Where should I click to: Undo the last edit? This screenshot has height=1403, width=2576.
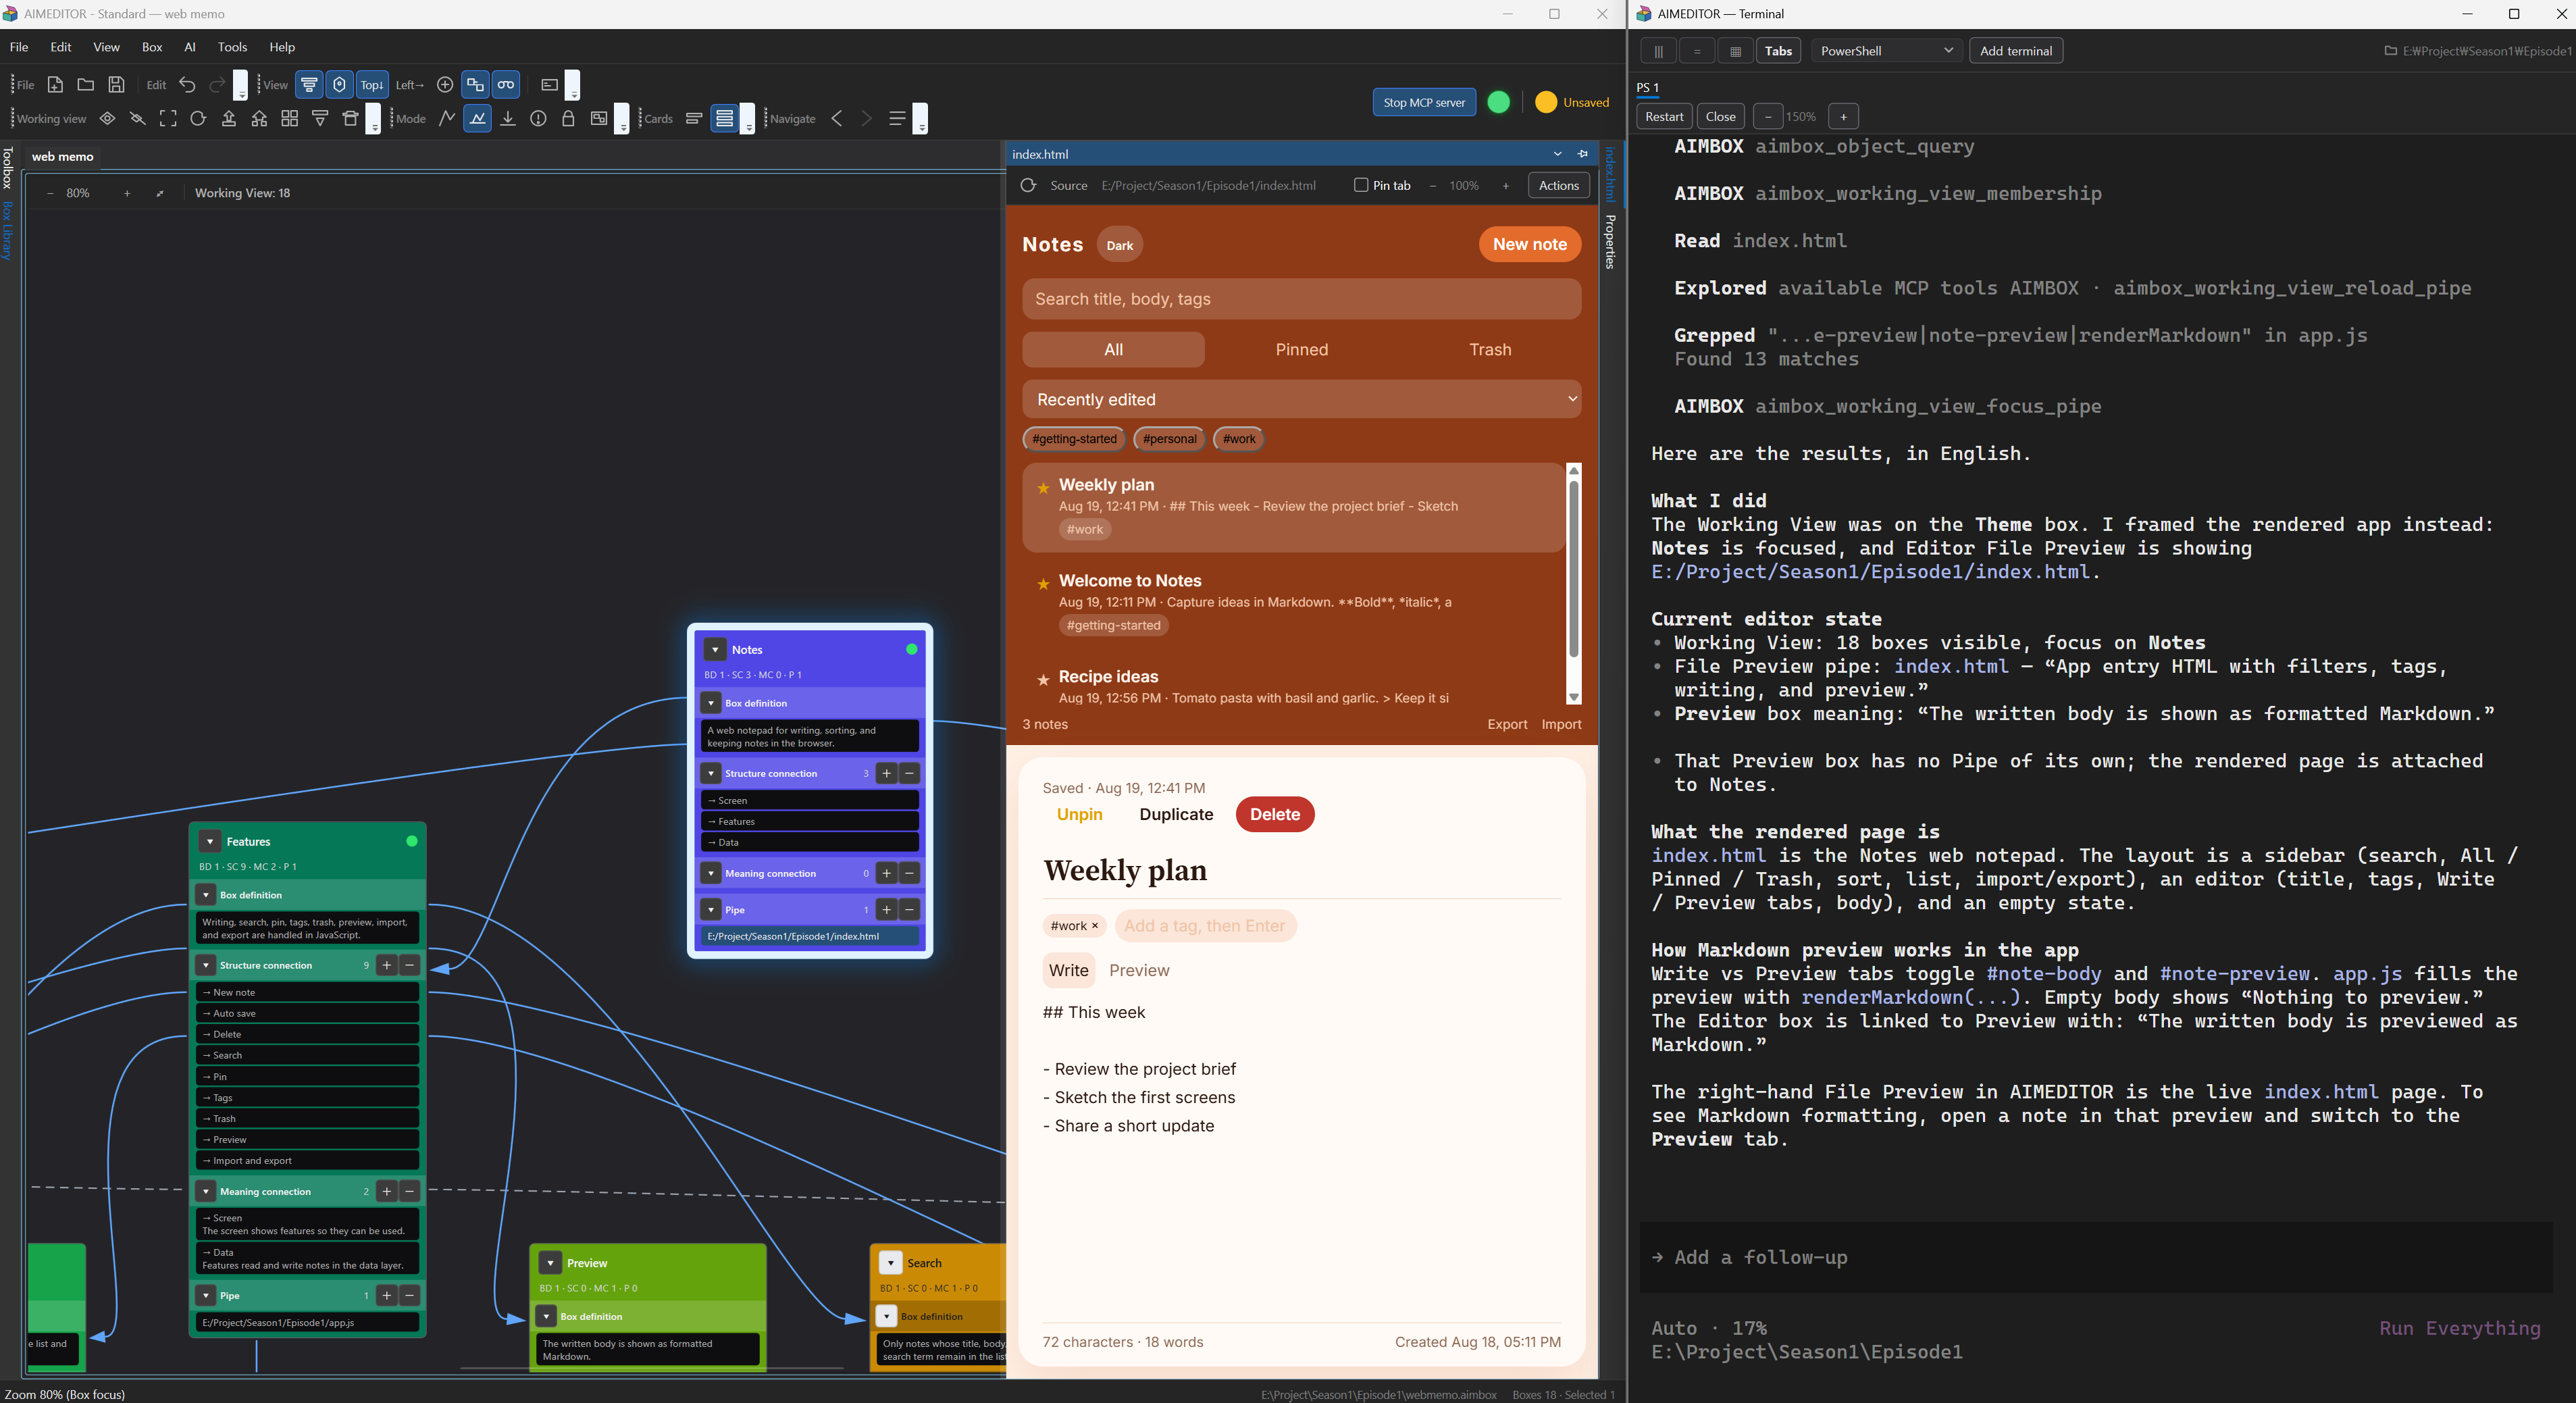(x=187, y=85)
